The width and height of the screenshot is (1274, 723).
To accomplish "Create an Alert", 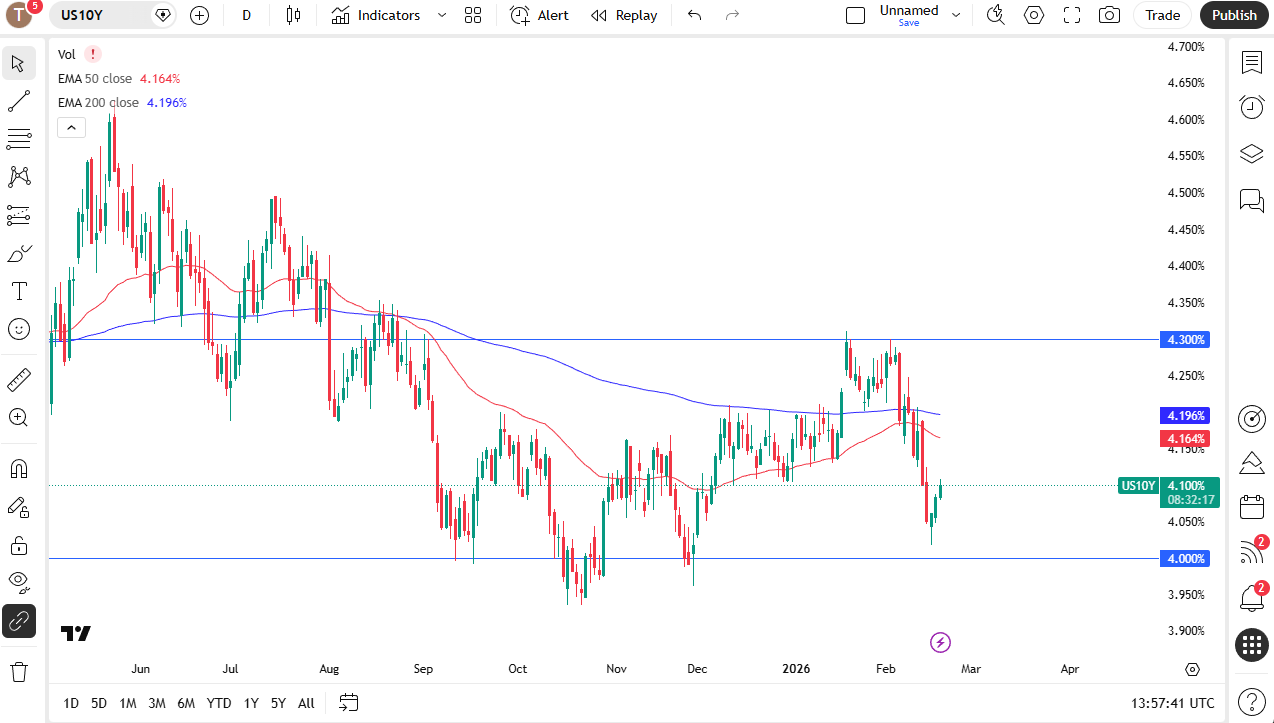I will [539, 15].
